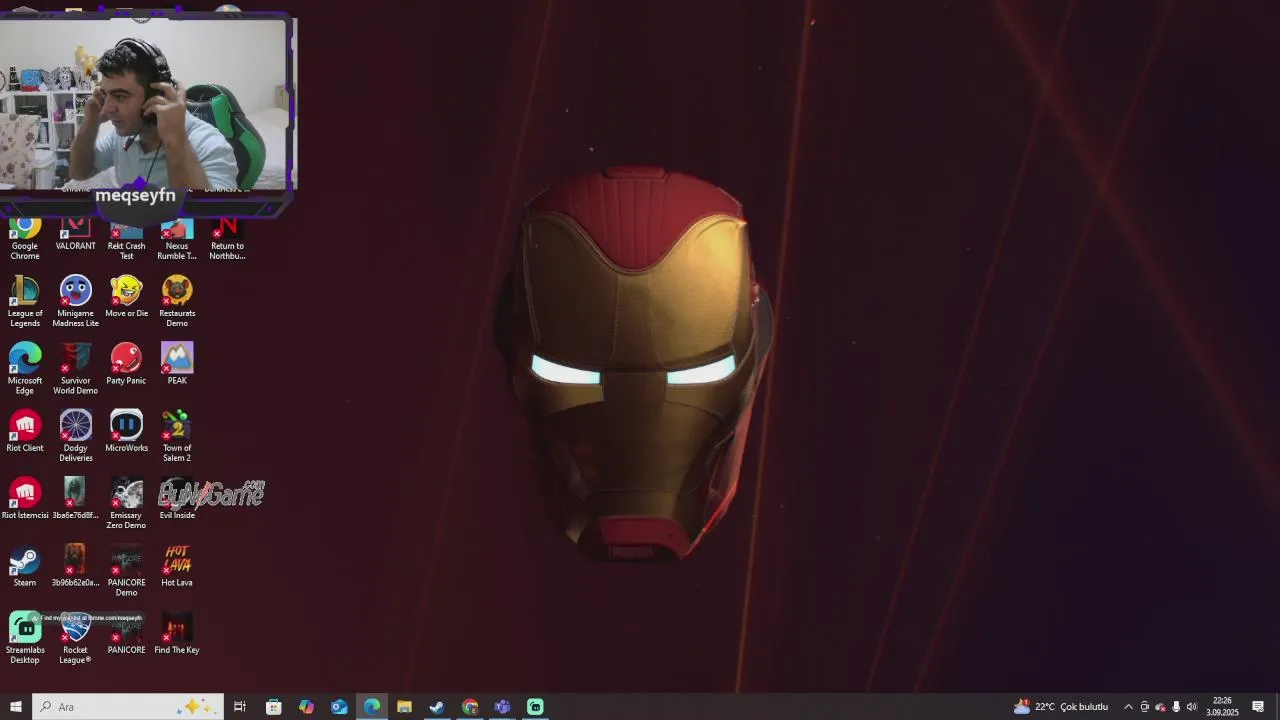This screenshot has height=720, width=1280.
Task: Select the Streamlabs Desktop shortcut icon
Action: tap(25, 638)
